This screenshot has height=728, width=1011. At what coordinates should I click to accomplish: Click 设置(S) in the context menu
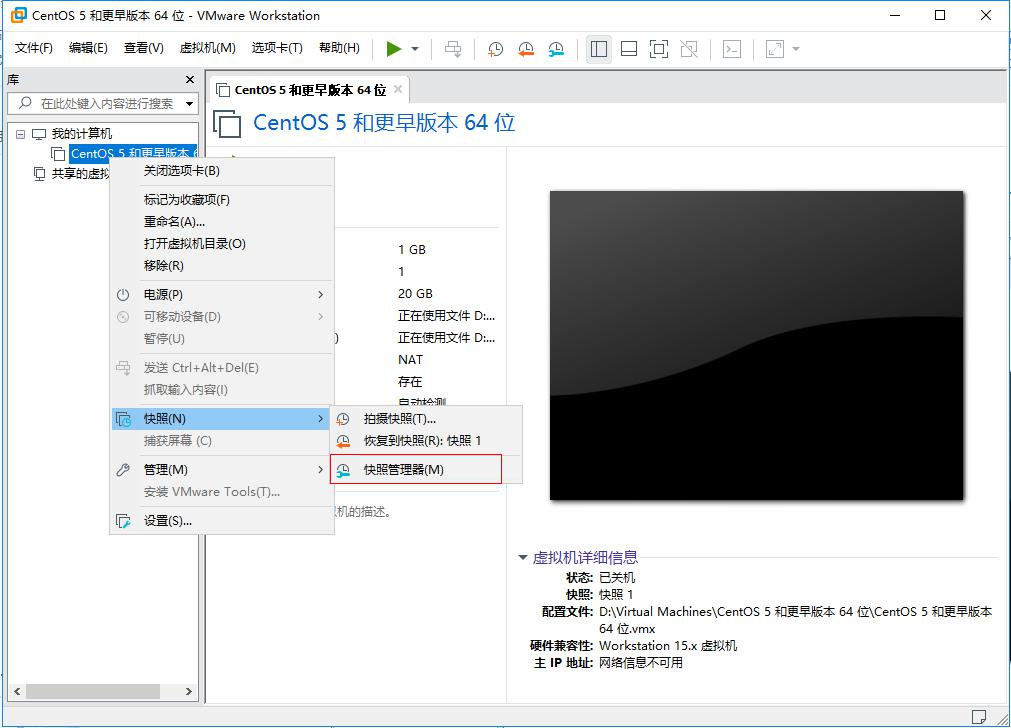click(167, 521)
